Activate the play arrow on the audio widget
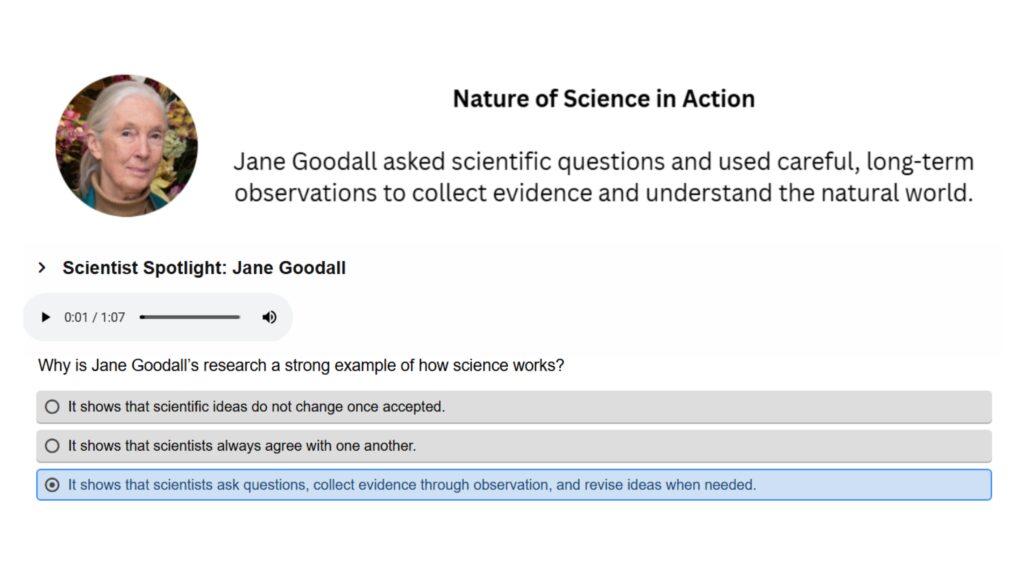 46,317
